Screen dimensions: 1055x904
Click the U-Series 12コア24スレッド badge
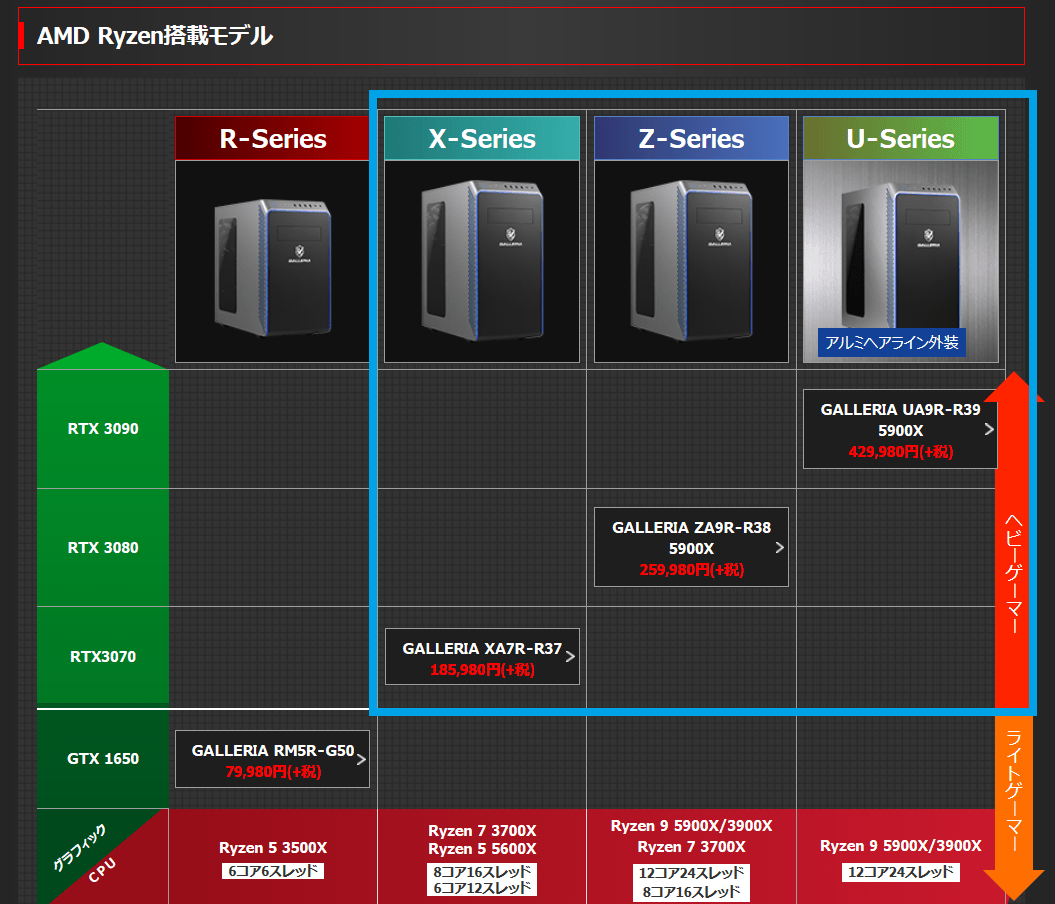tap(900, 872)
